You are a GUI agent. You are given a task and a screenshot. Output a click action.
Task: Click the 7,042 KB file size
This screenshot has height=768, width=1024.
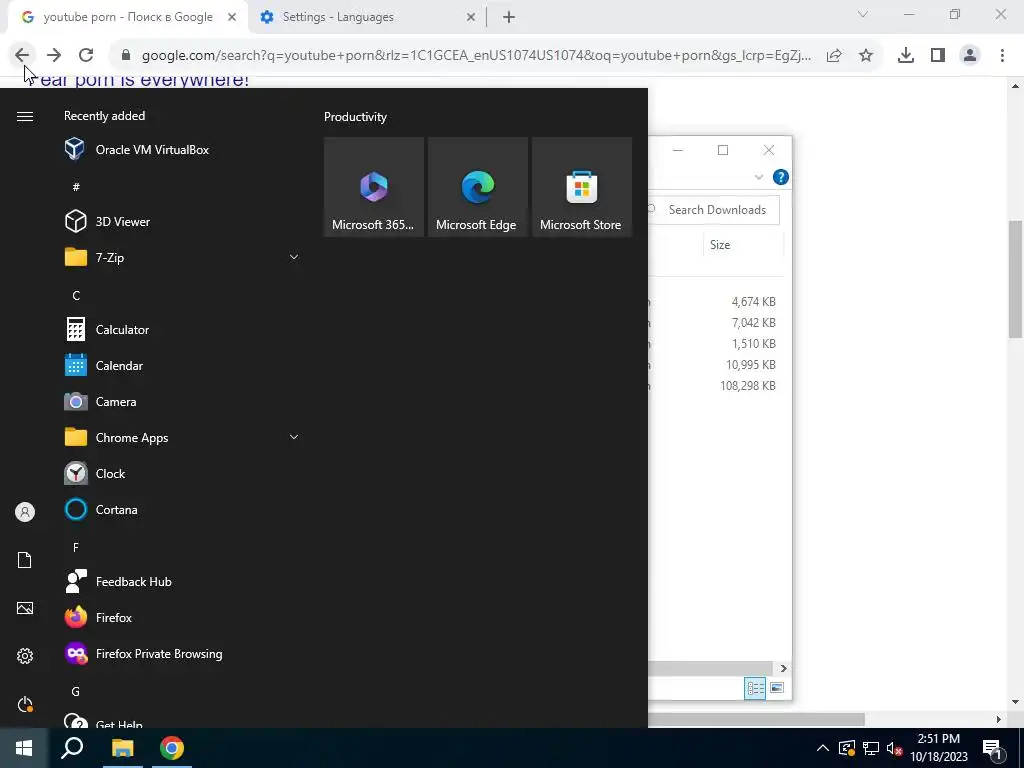pos(754,323)
